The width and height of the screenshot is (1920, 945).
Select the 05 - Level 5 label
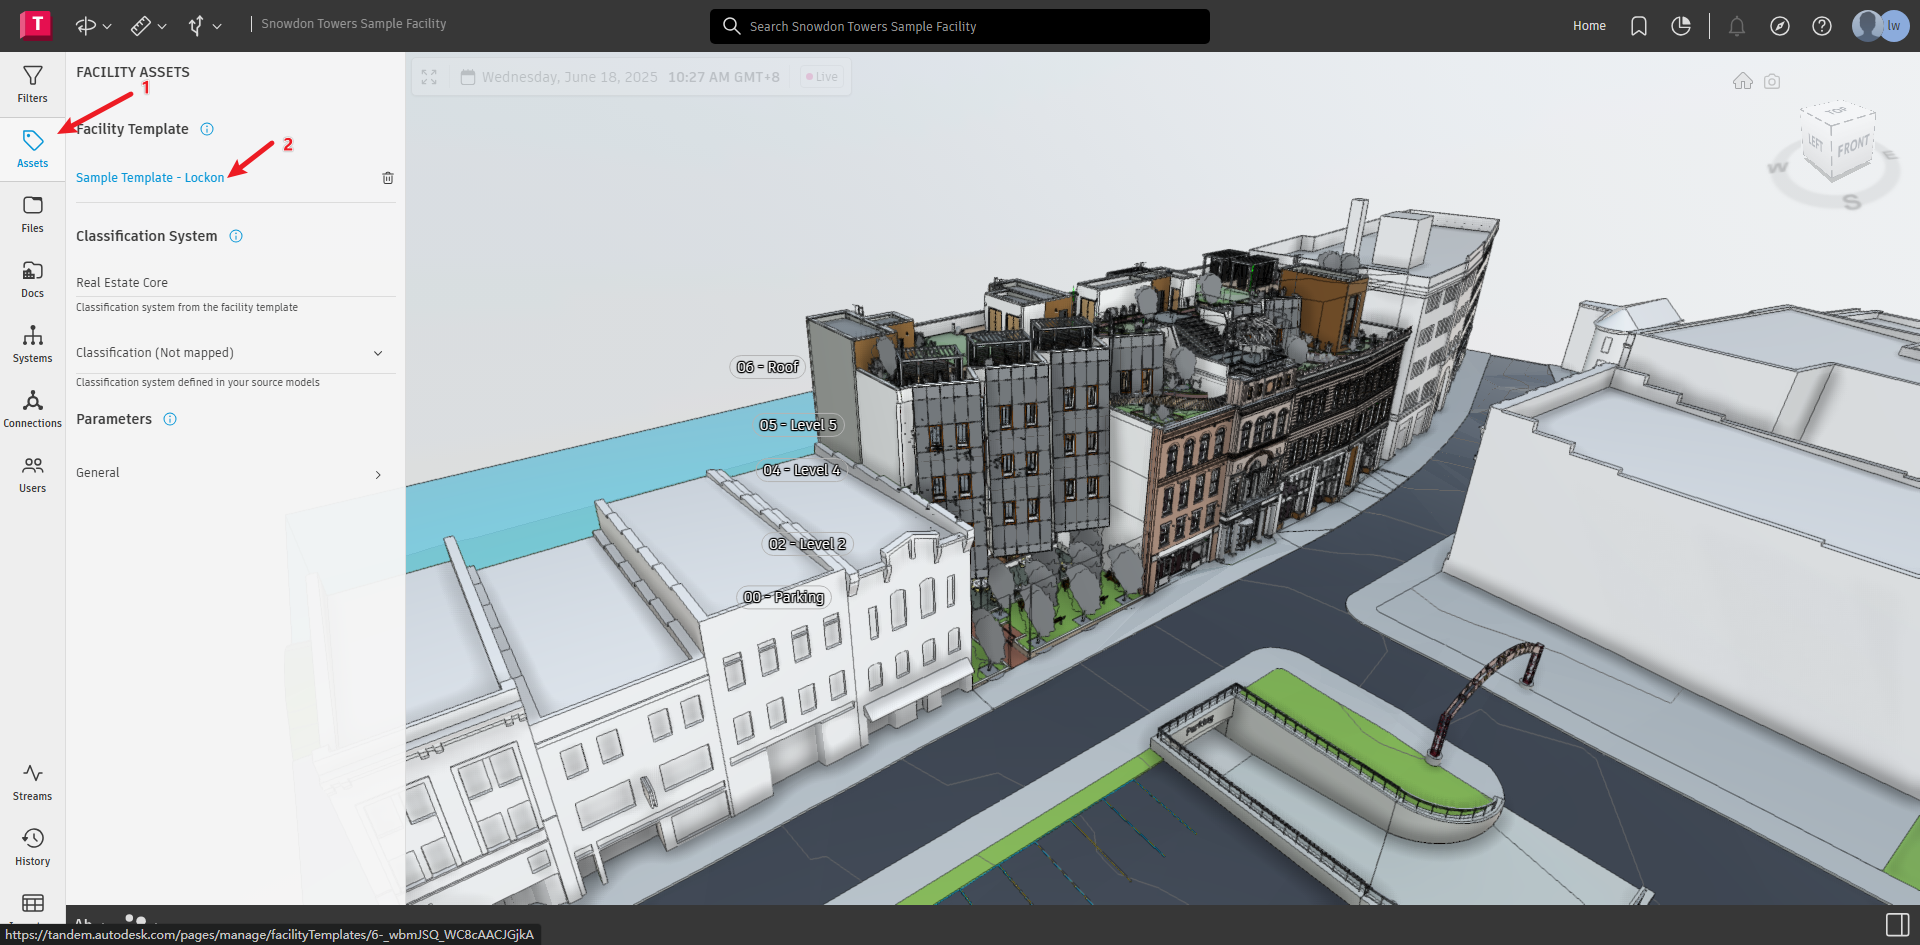click(x=798, y=425)
